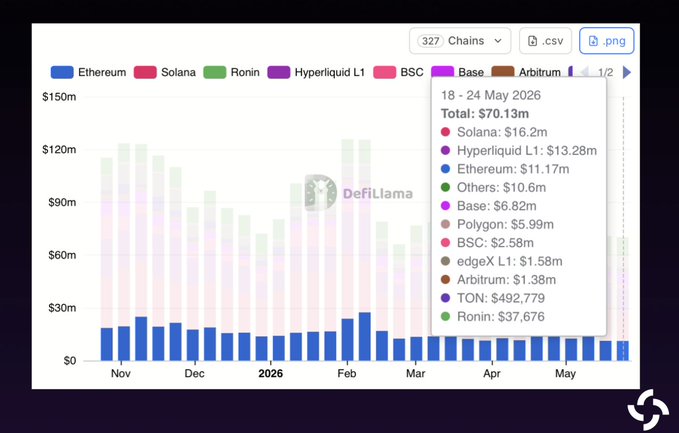Image resolution: width=679 pixels, height=433 pixels.
Task: Click the Solana: $16.2m tooltip row
Action: pos(494,132)
